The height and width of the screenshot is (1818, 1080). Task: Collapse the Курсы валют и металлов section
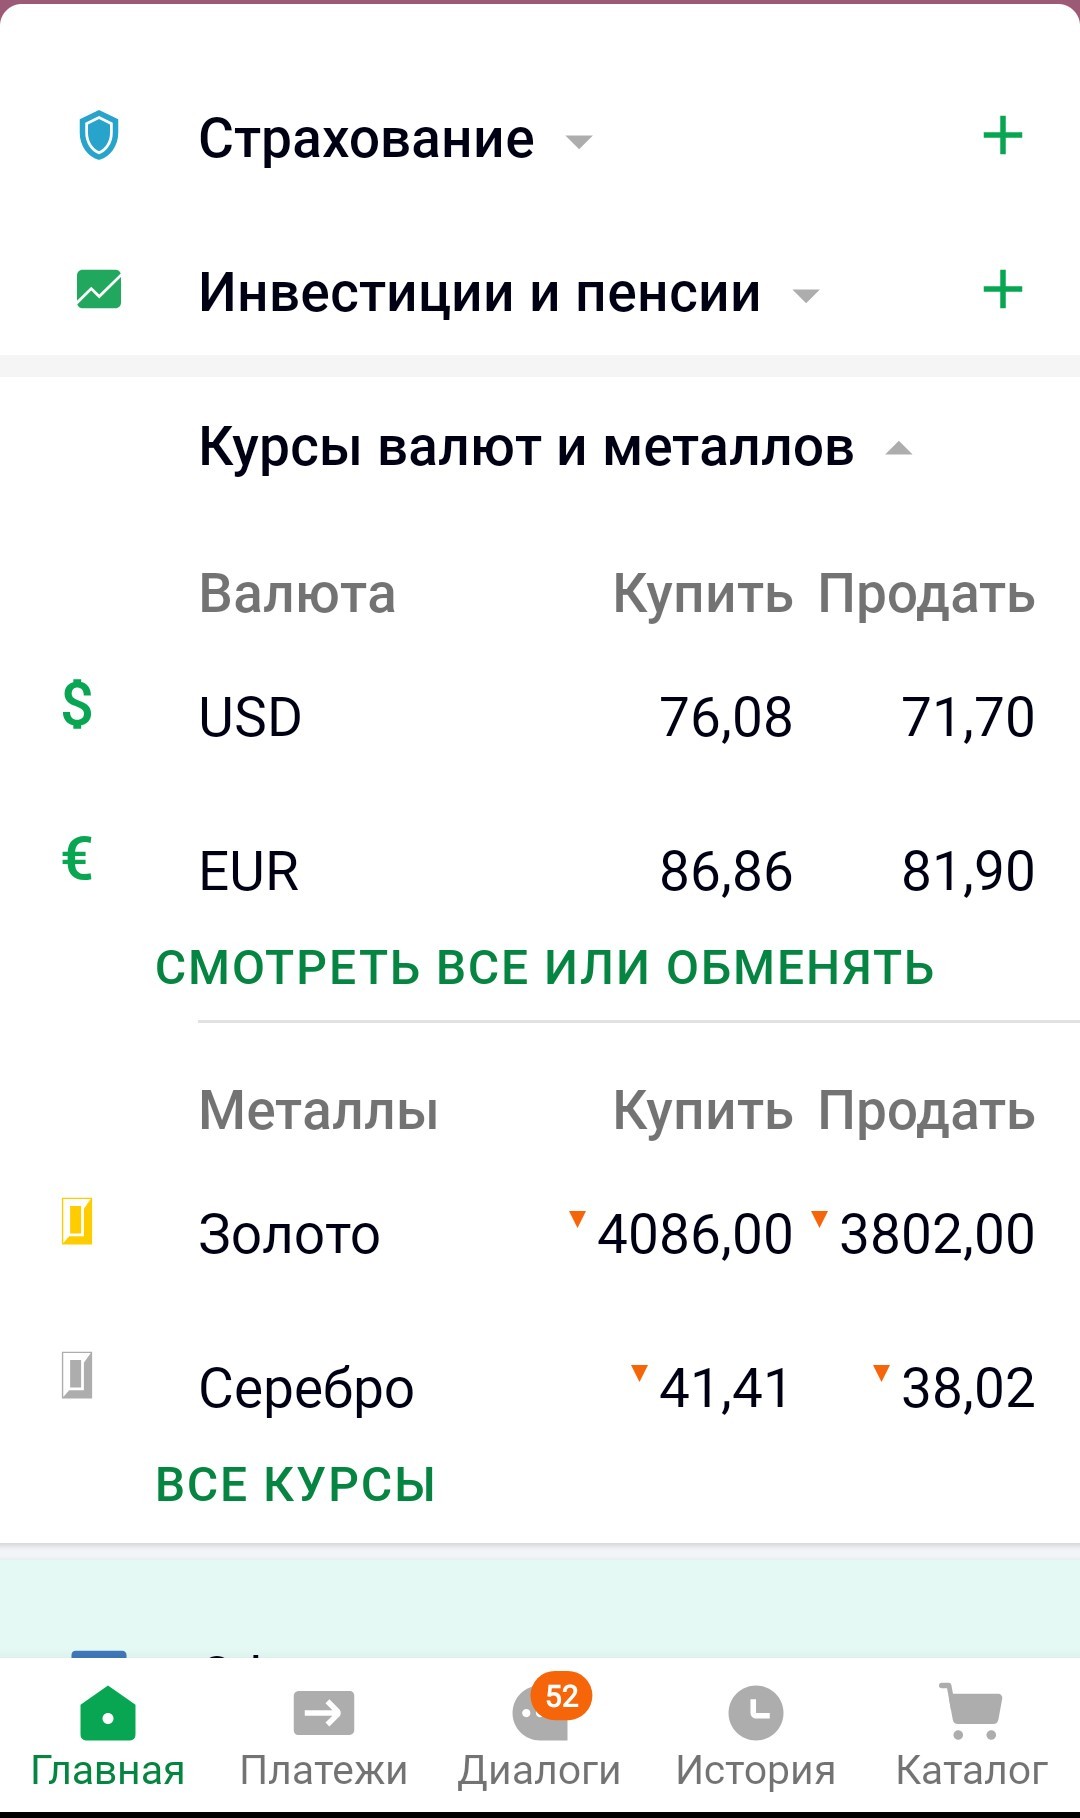898,449
